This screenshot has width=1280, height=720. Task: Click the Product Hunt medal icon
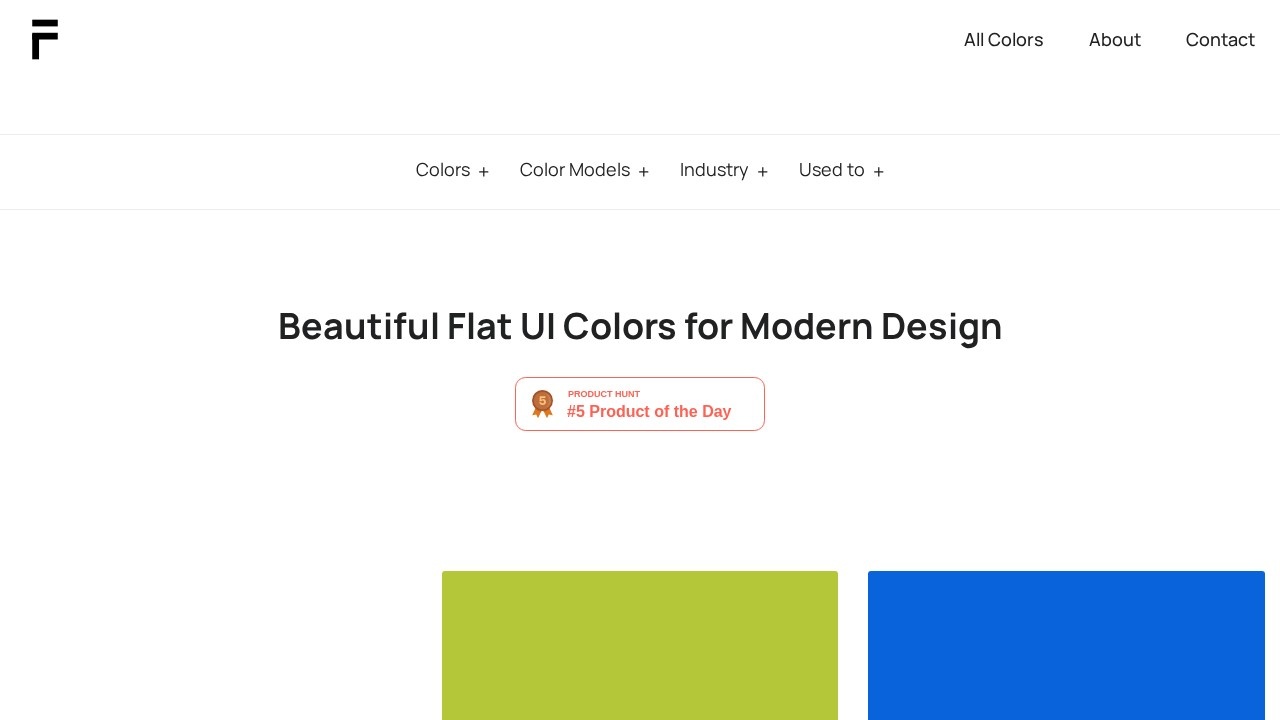(x=543, y=404)
